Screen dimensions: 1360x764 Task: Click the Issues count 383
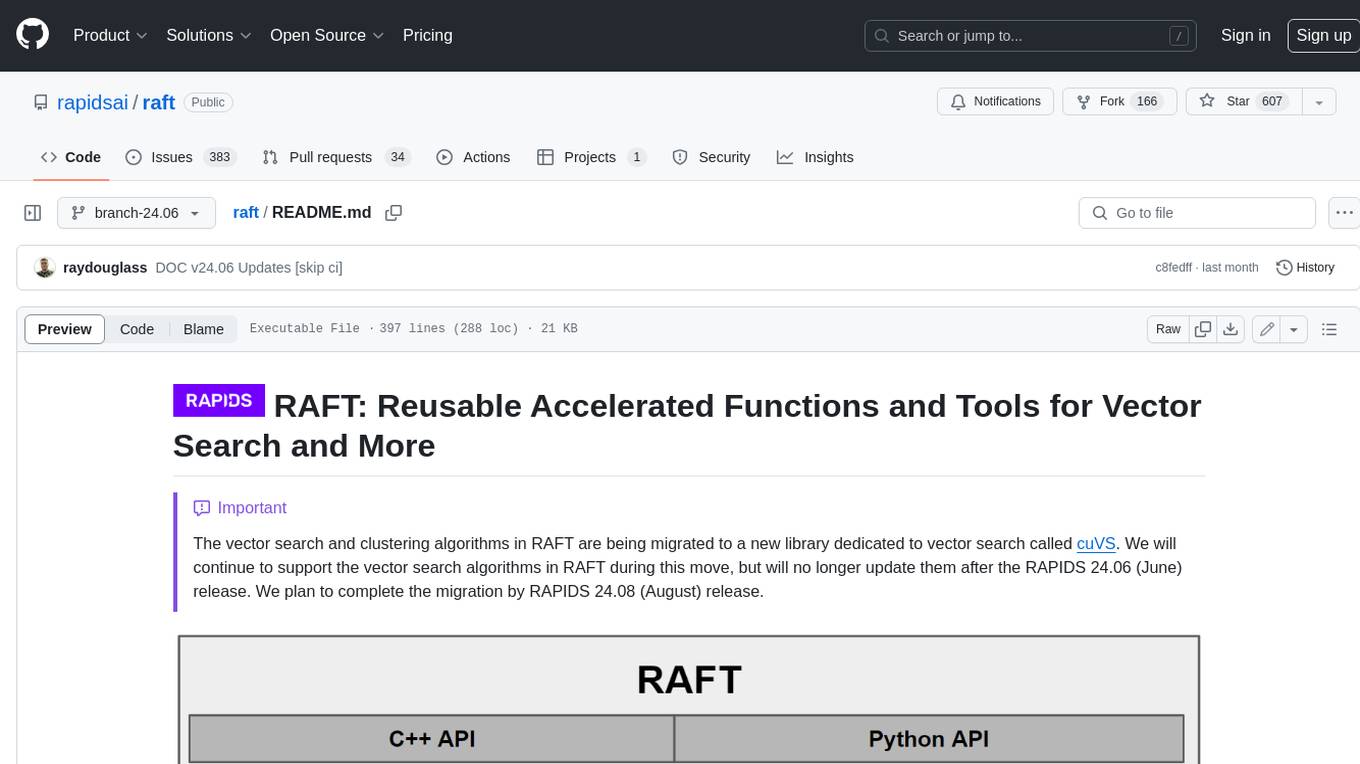click(220, 157)
